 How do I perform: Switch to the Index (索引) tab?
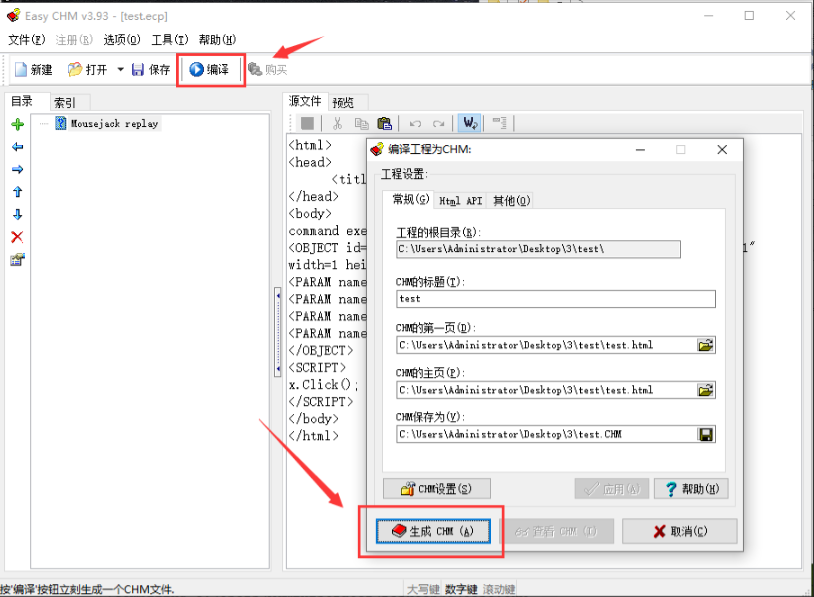click(x=65, y=103)
